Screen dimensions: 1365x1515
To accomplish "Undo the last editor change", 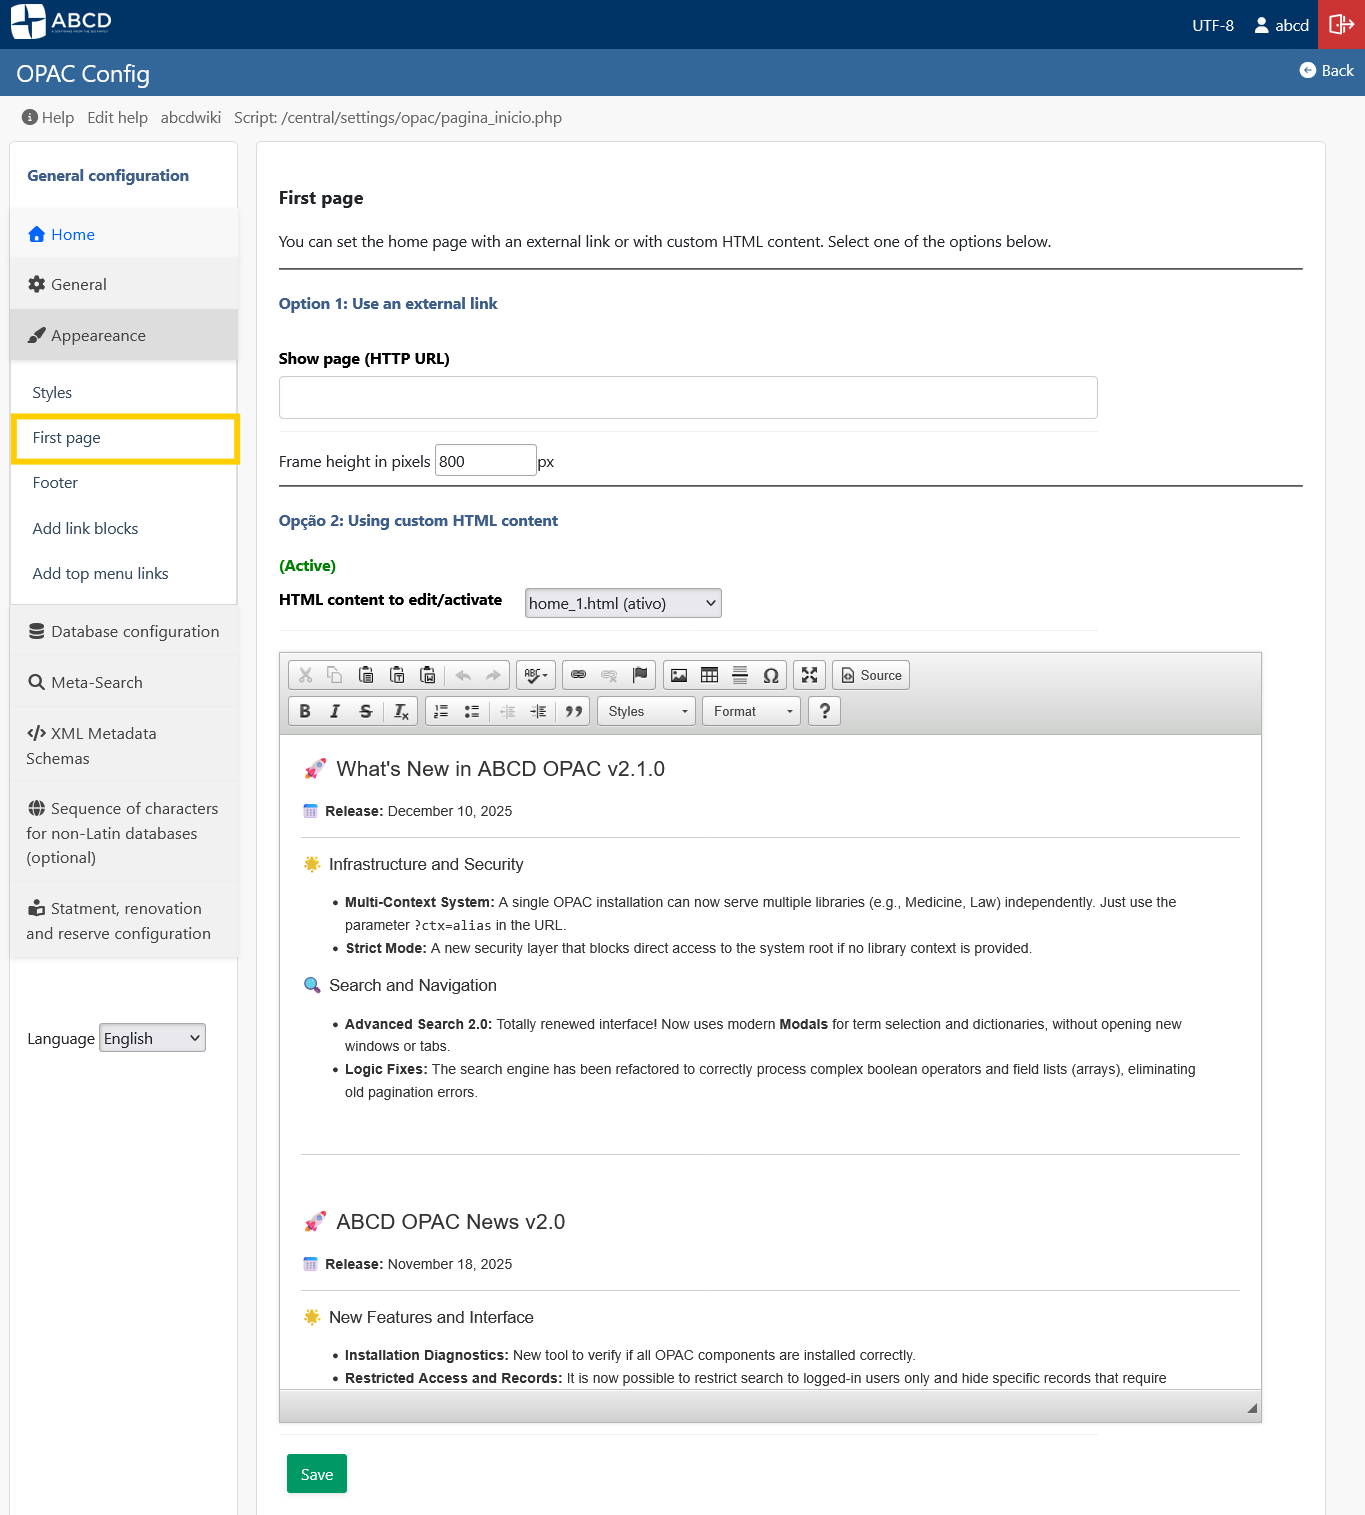I will [x=463, y=675].
